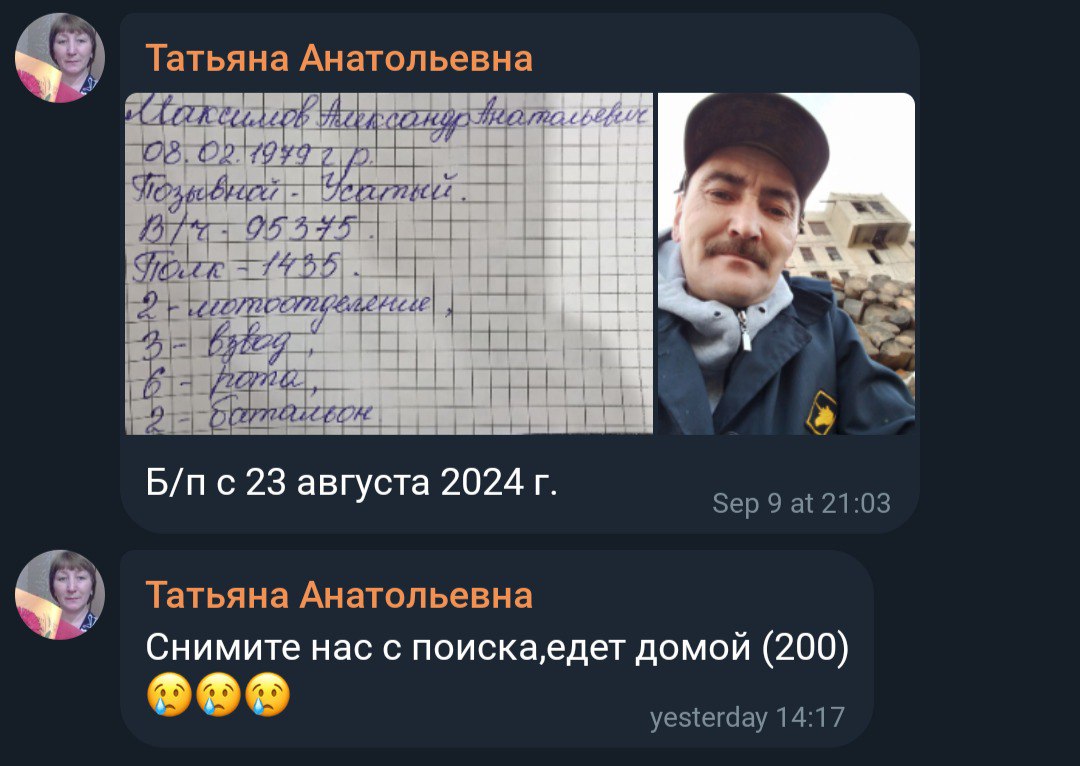Tap the '(200)' text in the second message
1080x766 pixels.
(805, 648)
